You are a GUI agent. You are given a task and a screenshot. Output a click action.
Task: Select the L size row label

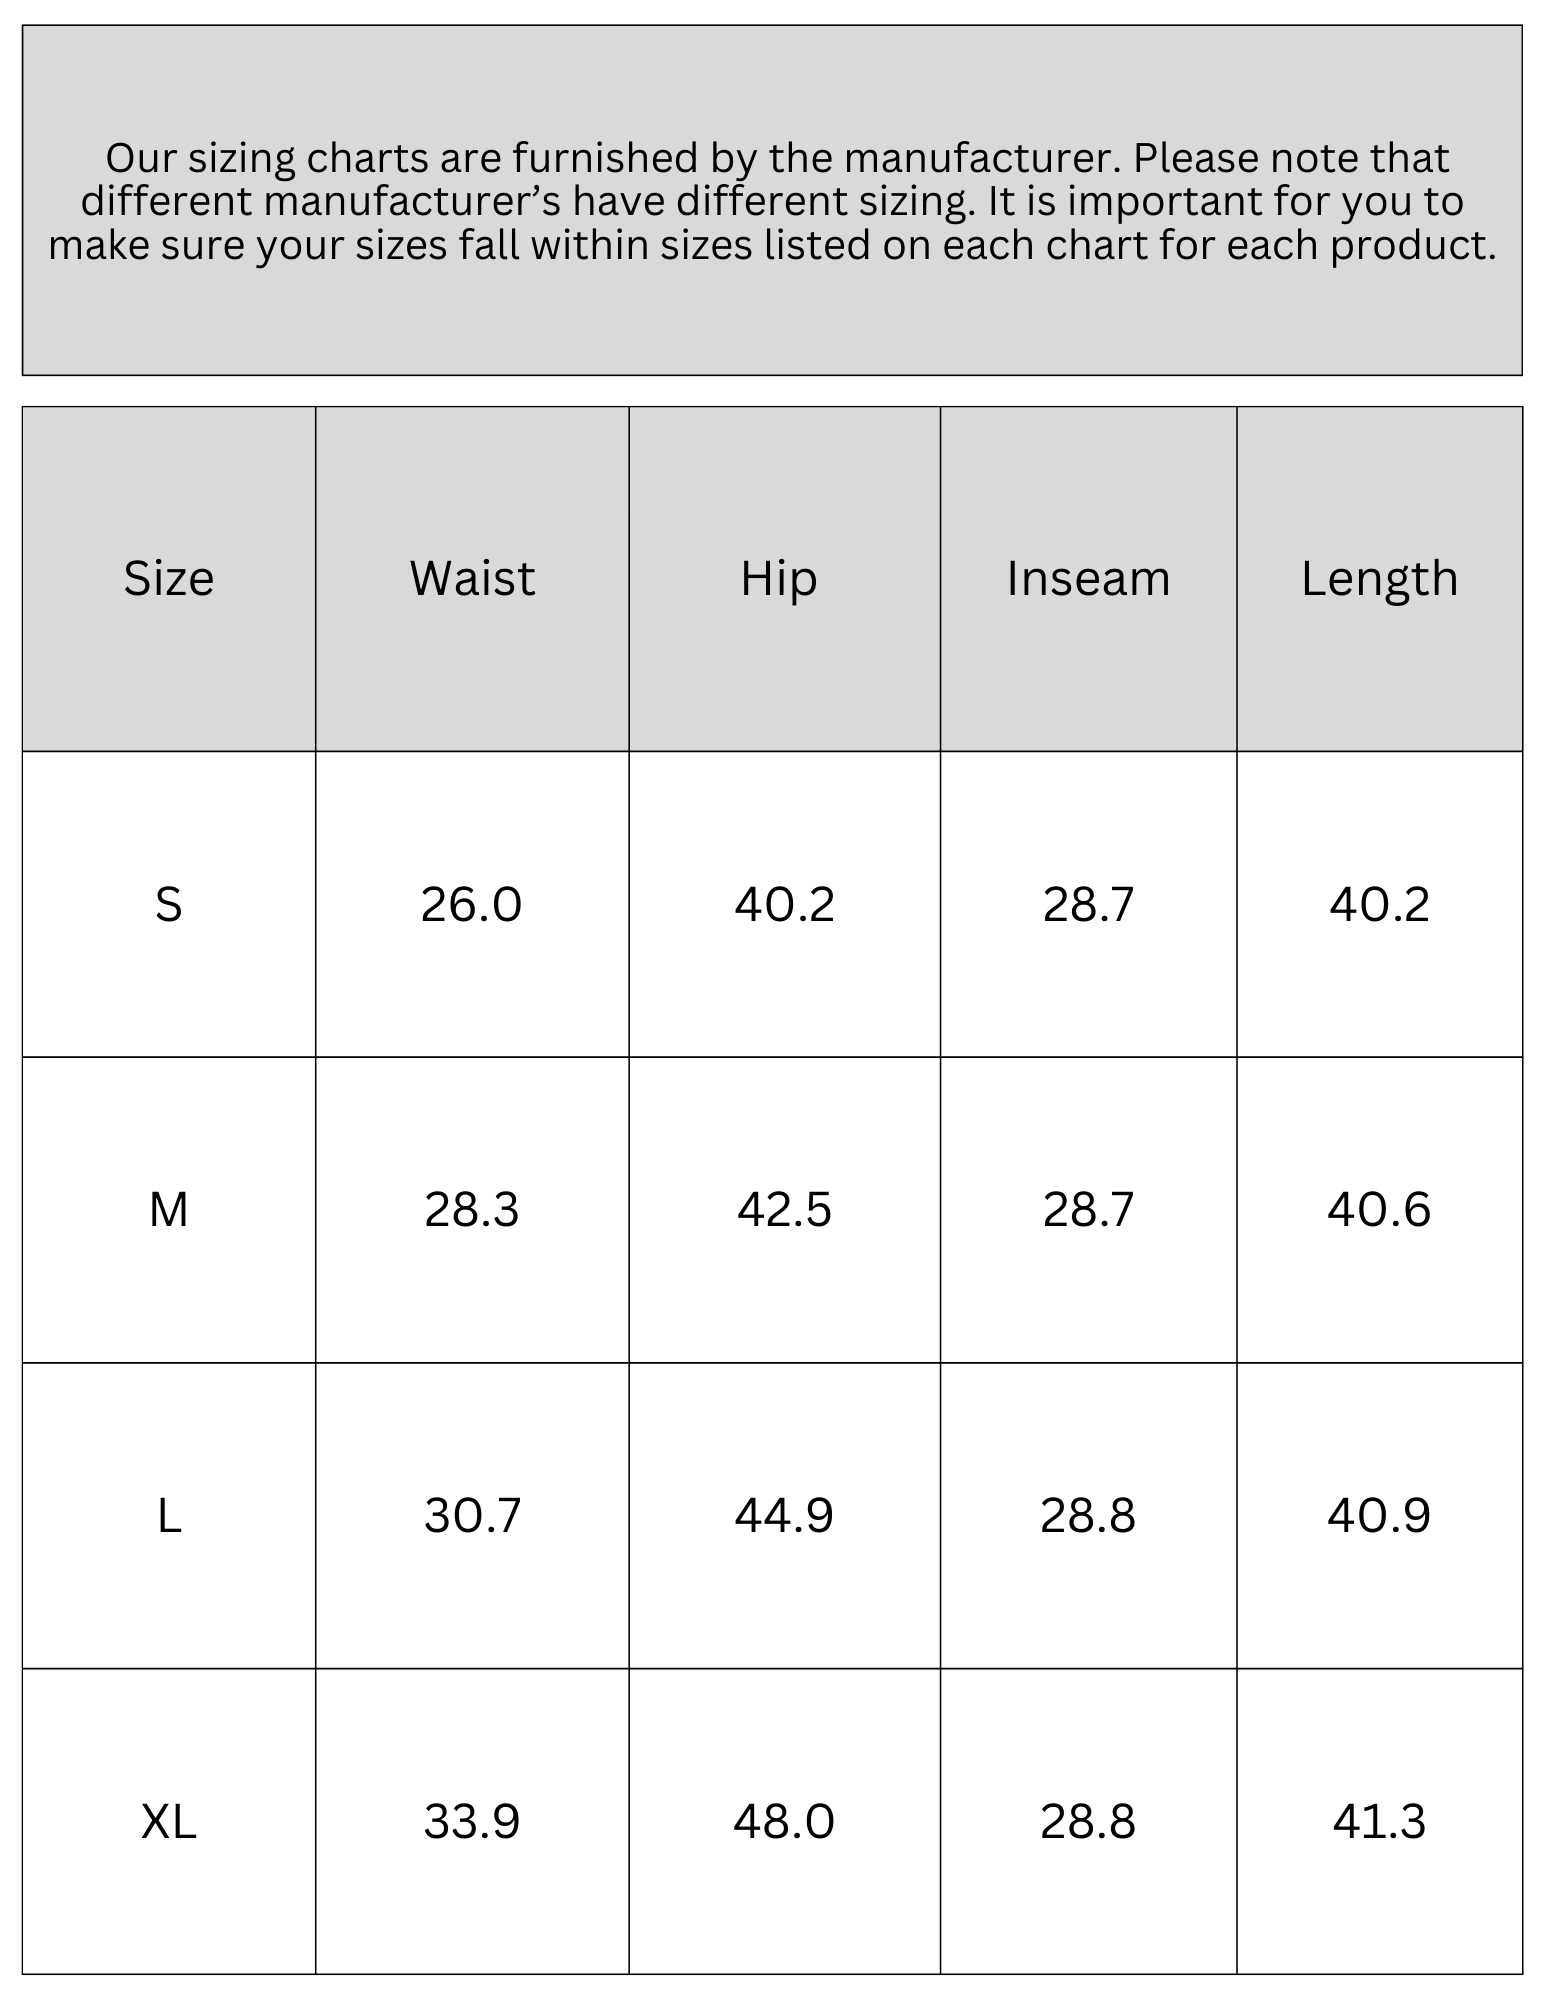(169, 1516)
